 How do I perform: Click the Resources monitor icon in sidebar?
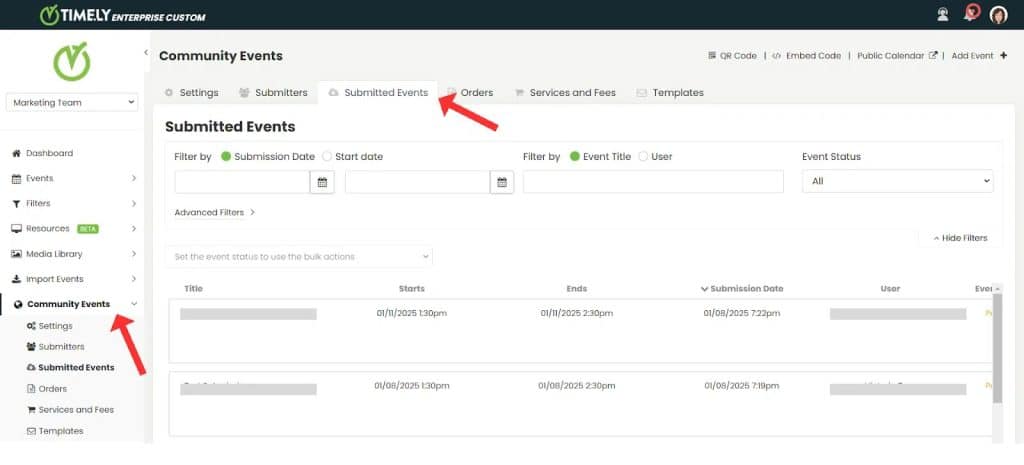pos(17,229)
